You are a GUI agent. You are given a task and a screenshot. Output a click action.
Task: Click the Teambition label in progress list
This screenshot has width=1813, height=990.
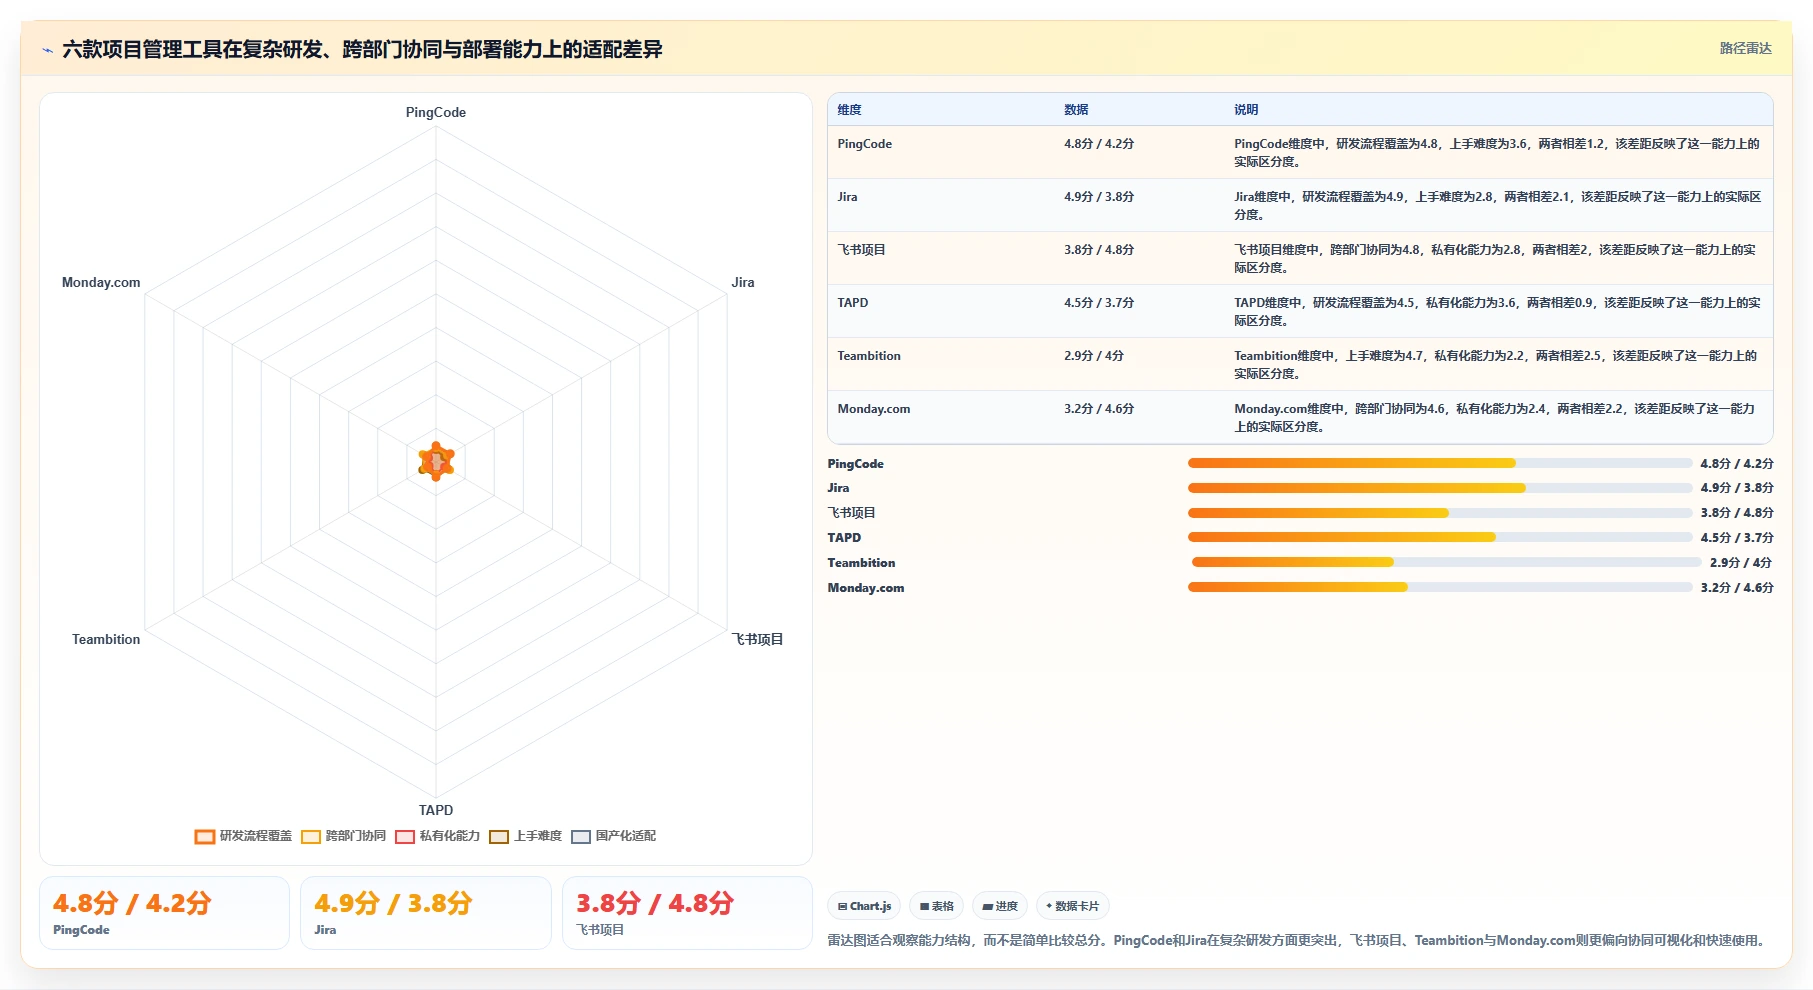pyautogui.click(x=861, y=563)
